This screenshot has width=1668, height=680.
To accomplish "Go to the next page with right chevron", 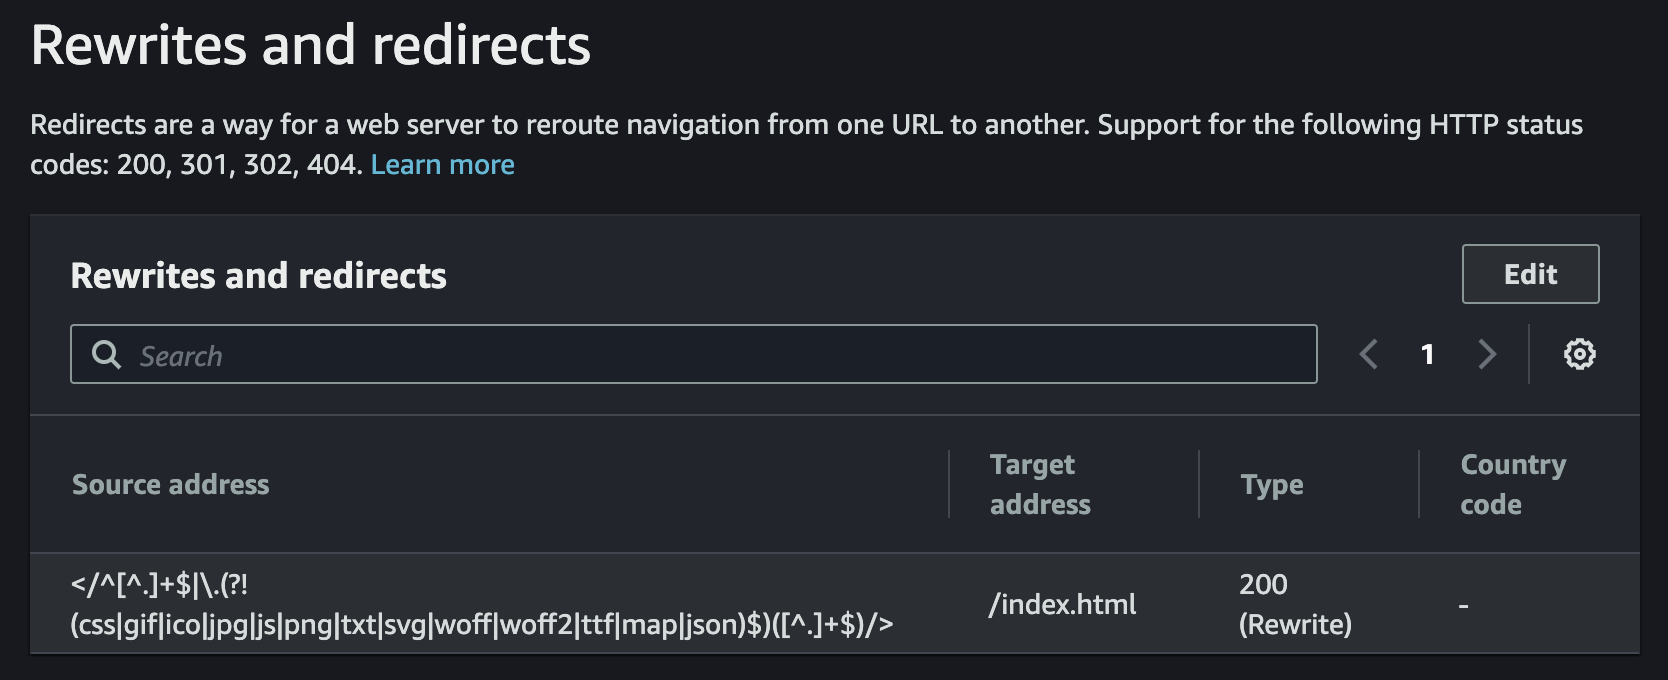I will (x=1487, y=354).
